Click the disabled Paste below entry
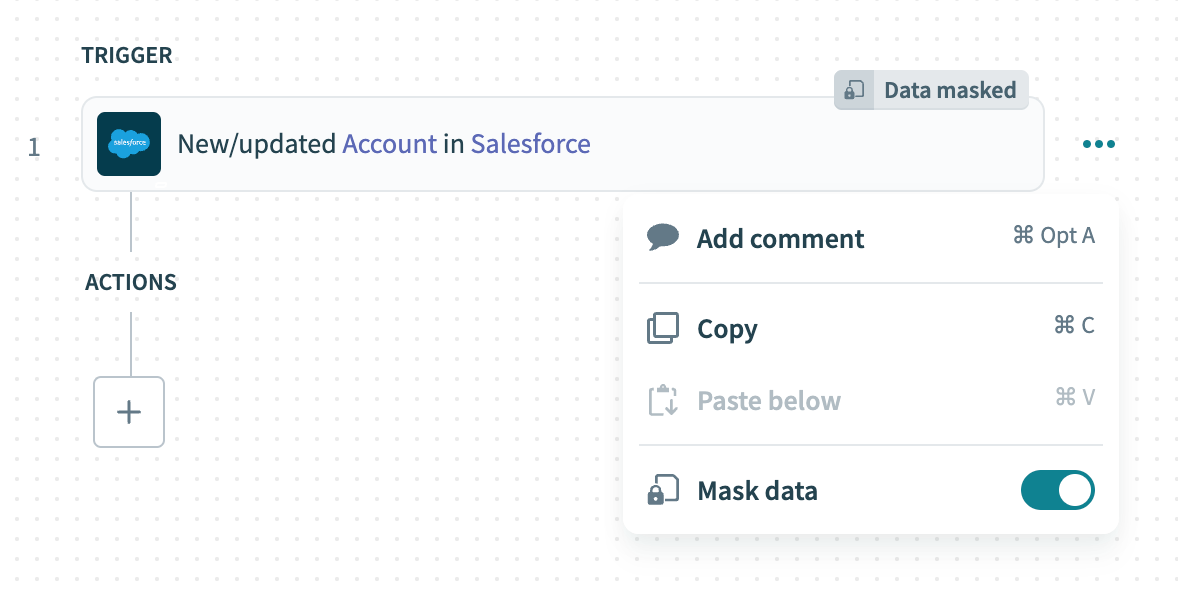This screenshot has width=1178, height=595. pyautogui.click(x=768, y=400)
